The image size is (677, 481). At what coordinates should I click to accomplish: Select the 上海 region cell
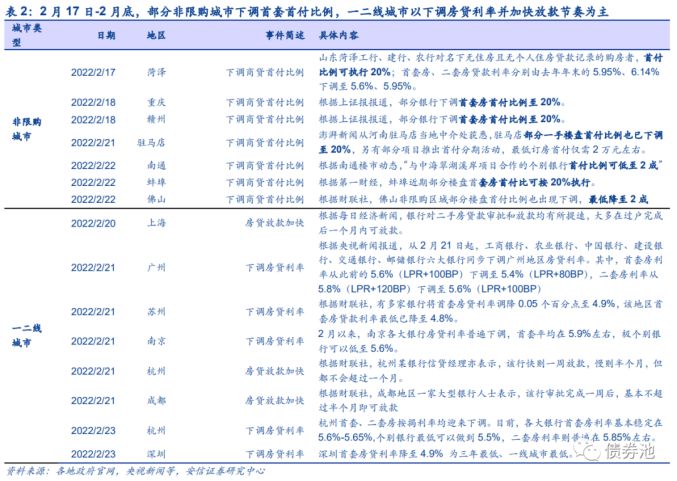coord(156,223)
